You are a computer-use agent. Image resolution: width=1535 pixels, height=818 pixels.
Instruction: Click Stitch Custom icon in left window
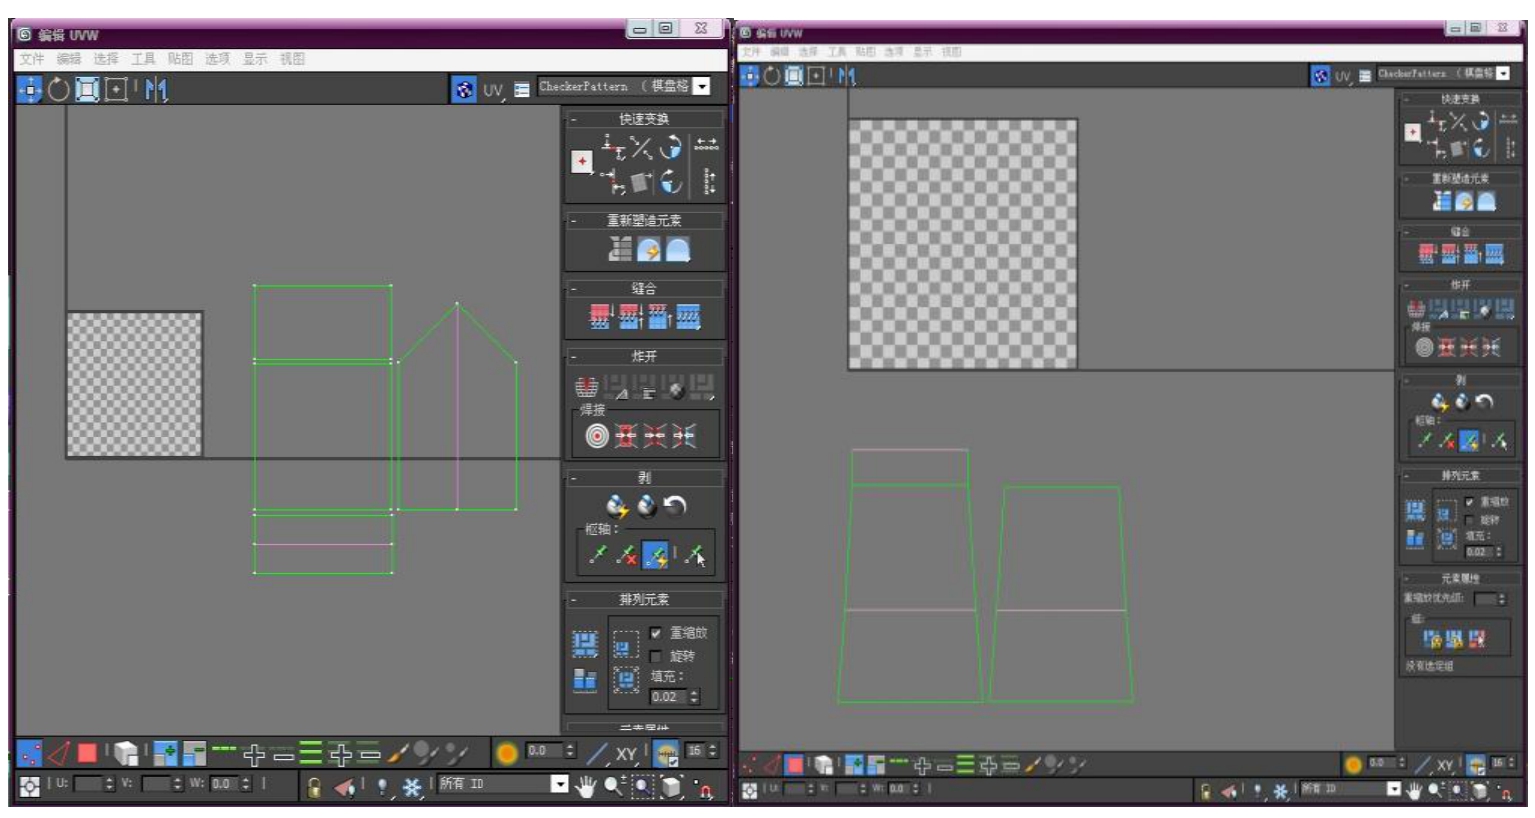point(688,317)
